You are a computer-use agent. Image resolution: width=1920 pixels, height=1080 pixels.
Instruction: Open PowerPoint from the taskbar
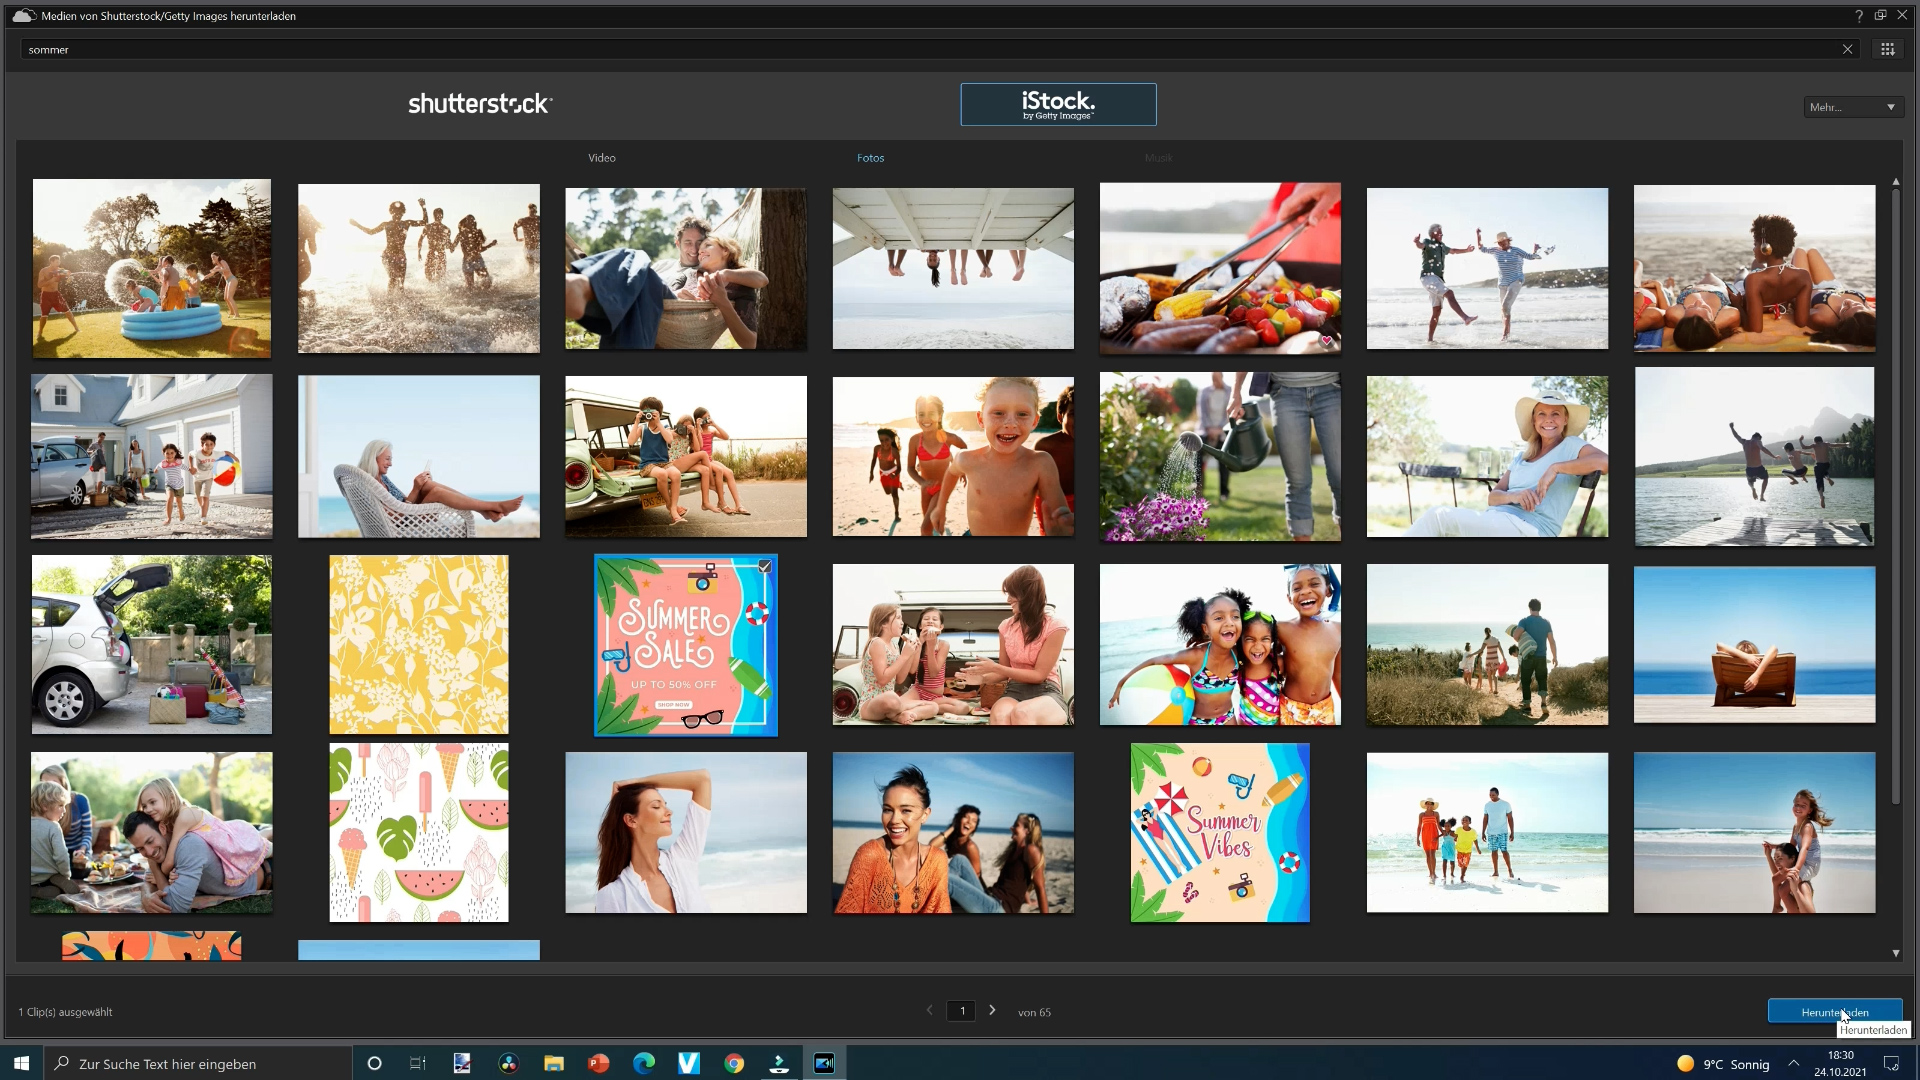[x=598, y=1063]
